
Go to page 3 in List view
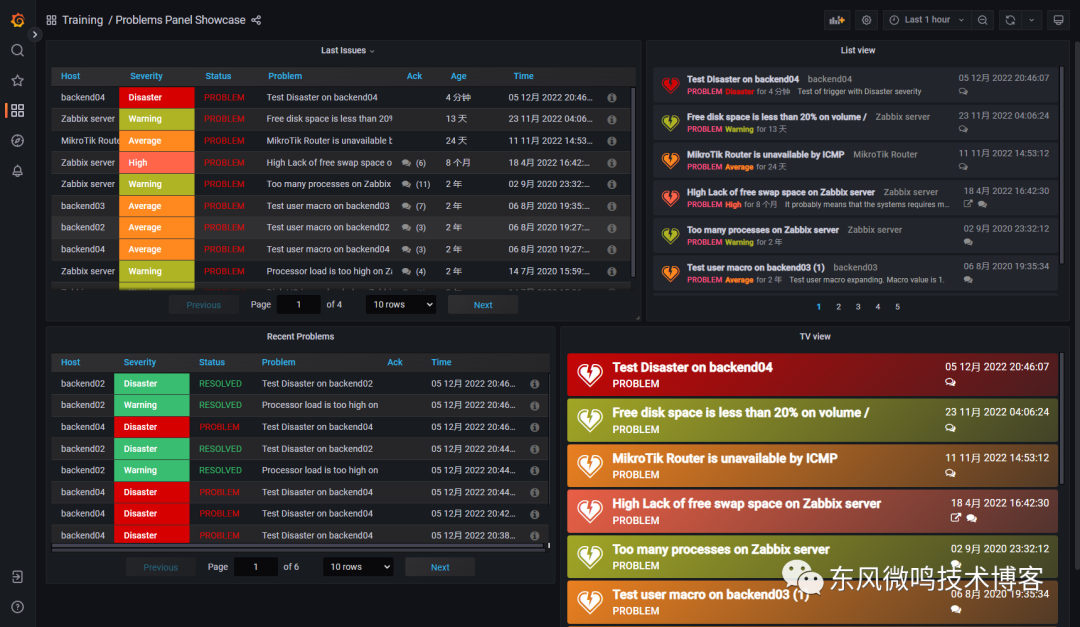point(858,307)
